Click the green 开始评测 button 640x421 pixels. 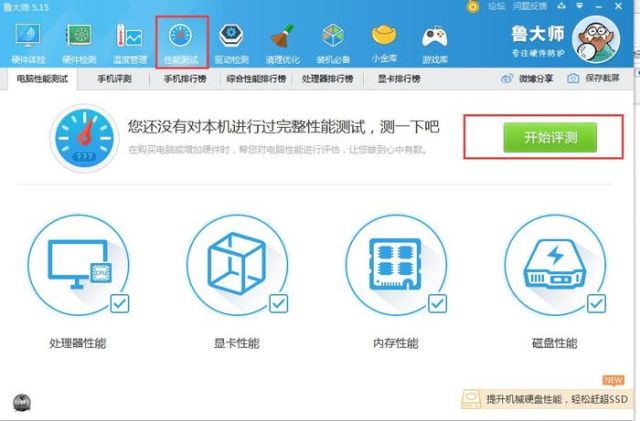[550, 138]
